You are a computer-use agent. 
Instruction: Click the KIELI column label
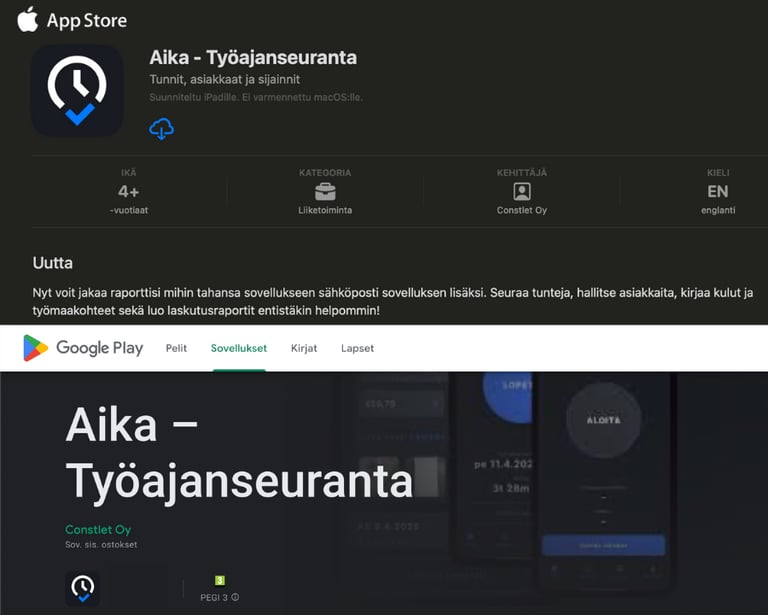[718, 173]
